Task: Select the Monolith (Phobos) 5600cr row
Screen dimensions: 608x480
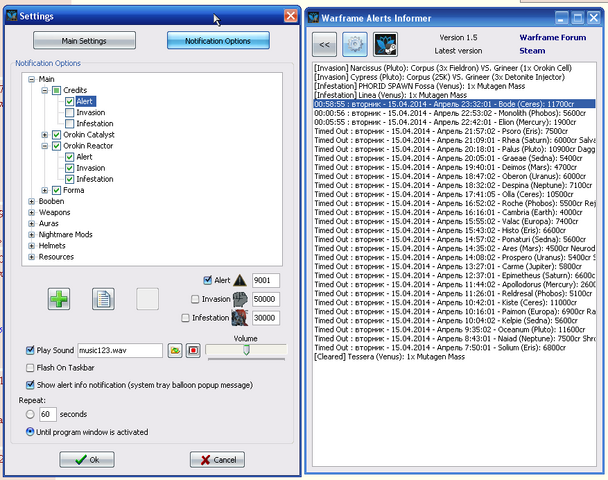Action: click(454, 113)
